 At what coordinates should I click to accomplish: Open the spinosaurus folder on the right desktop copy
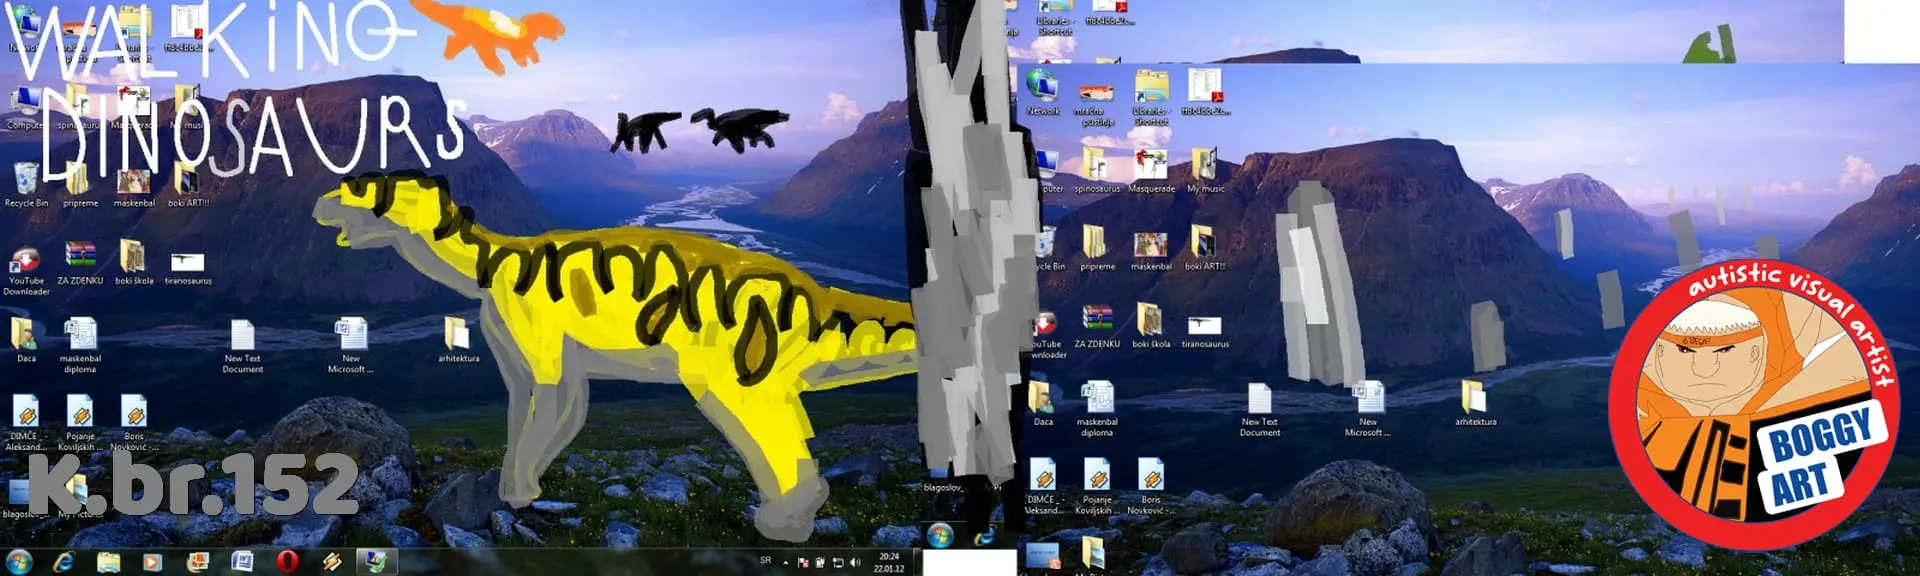1097,171
